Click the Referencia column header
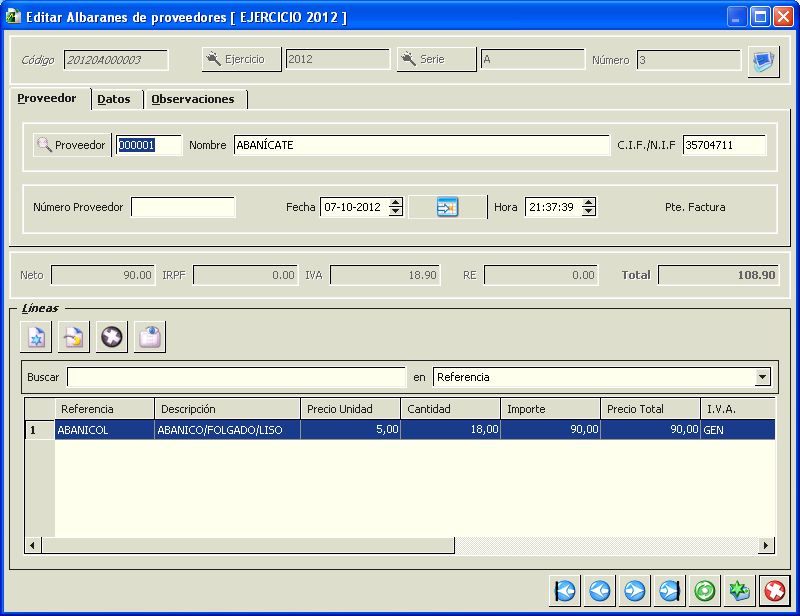The image size is (800, 616). [105, 409]
